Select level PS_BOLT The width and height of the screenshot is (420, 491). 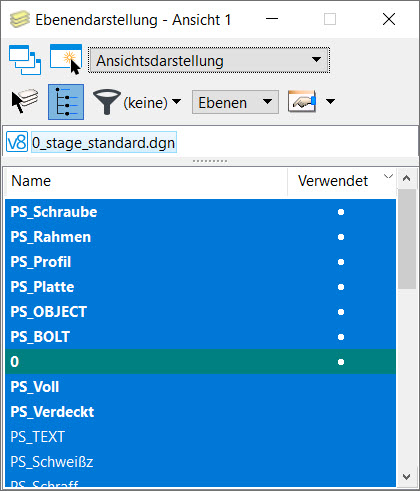point(200,337)
